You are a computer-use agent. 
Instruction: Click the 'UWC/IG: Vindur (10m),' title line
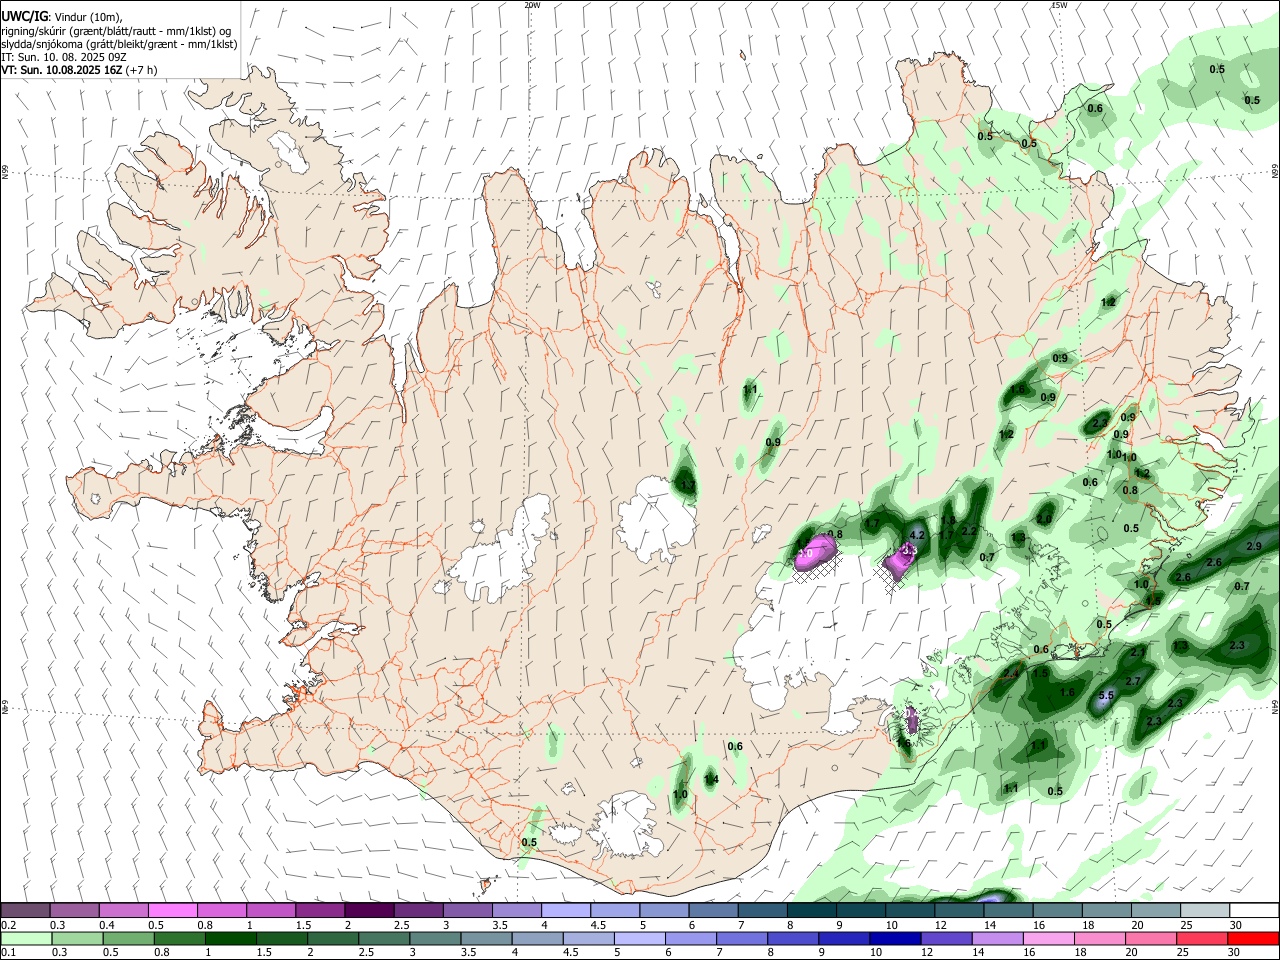pyautogui.click(x=63, y=16)
